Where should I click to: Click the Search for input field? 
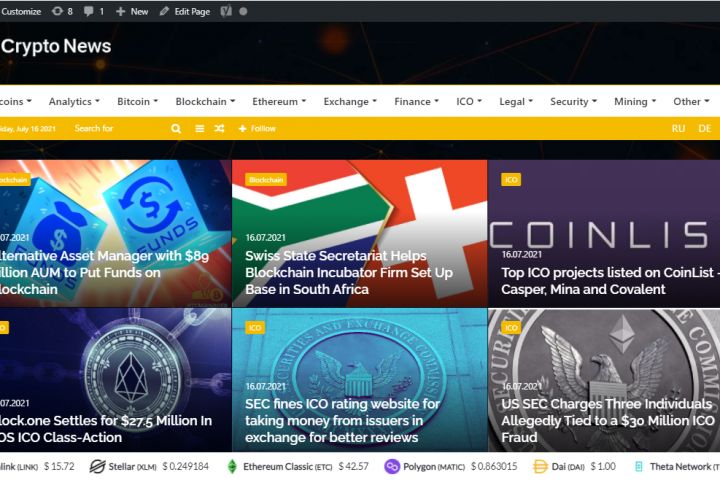point(119,129)
